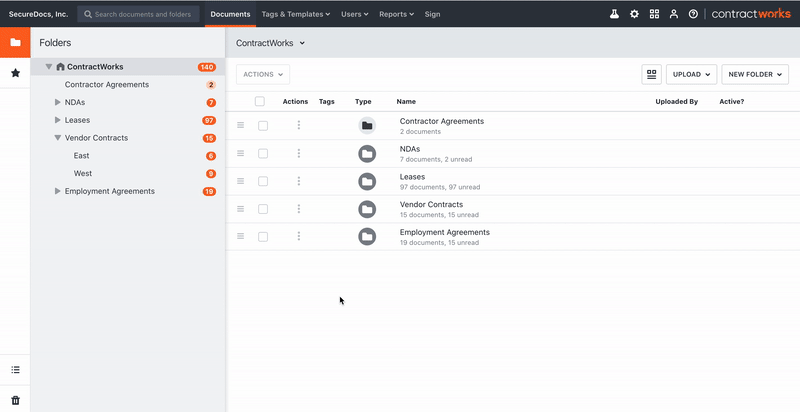The width and height of the screenshot is (800, 412).
Task: Expand the NDAs folder in tree
Action: click(x=58, y=102)
